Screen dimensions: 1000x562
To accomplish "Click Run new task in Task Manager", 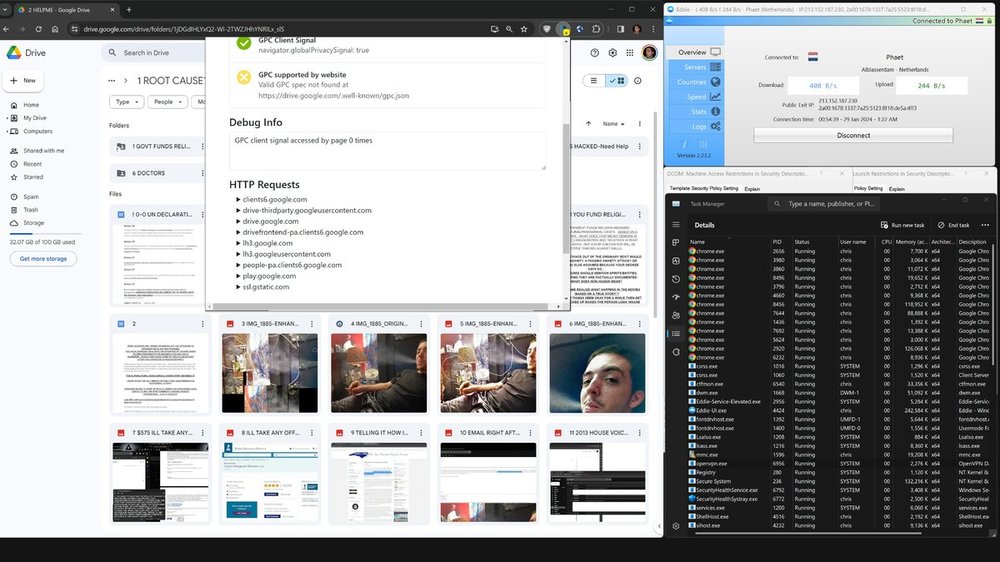I will (902, 225).
